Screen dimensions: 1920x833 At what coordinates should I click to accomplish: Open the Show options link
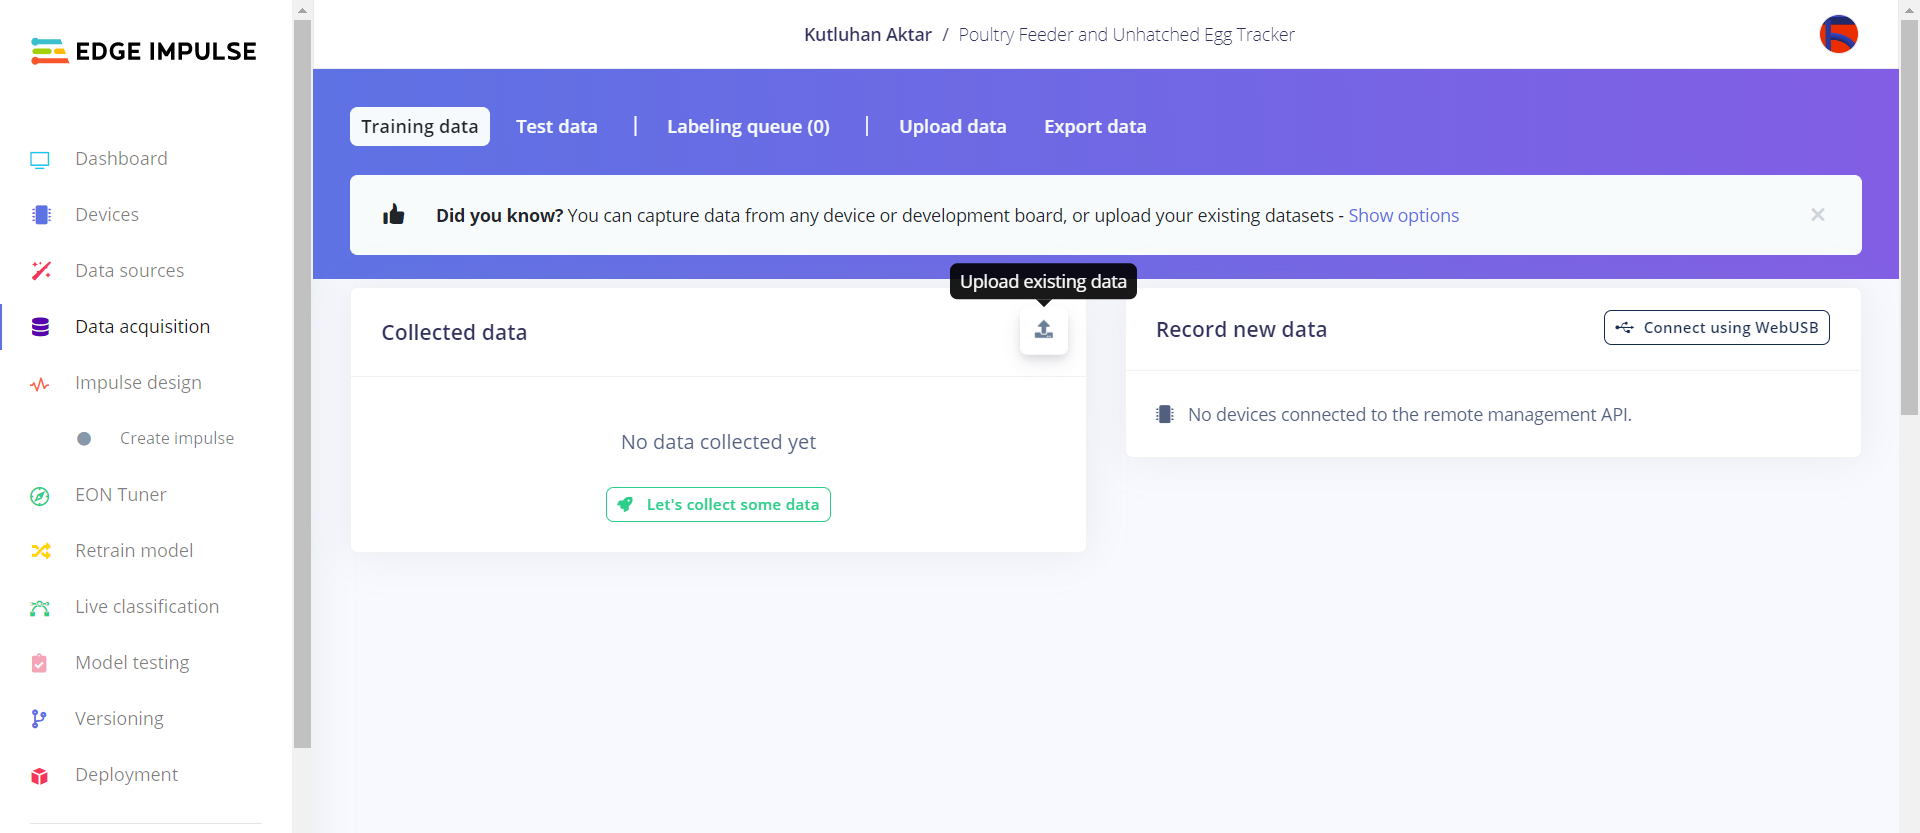click(x=1403, y=216)
